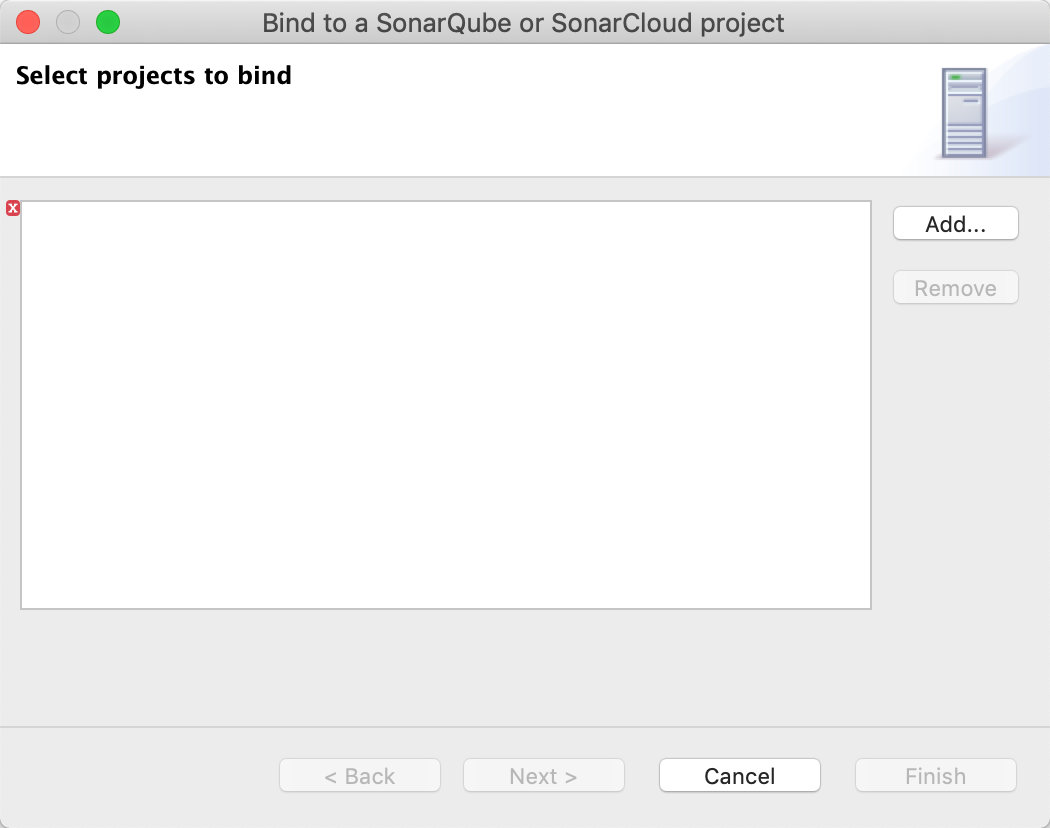Minimize the window using the yellow button

point(68,22)
